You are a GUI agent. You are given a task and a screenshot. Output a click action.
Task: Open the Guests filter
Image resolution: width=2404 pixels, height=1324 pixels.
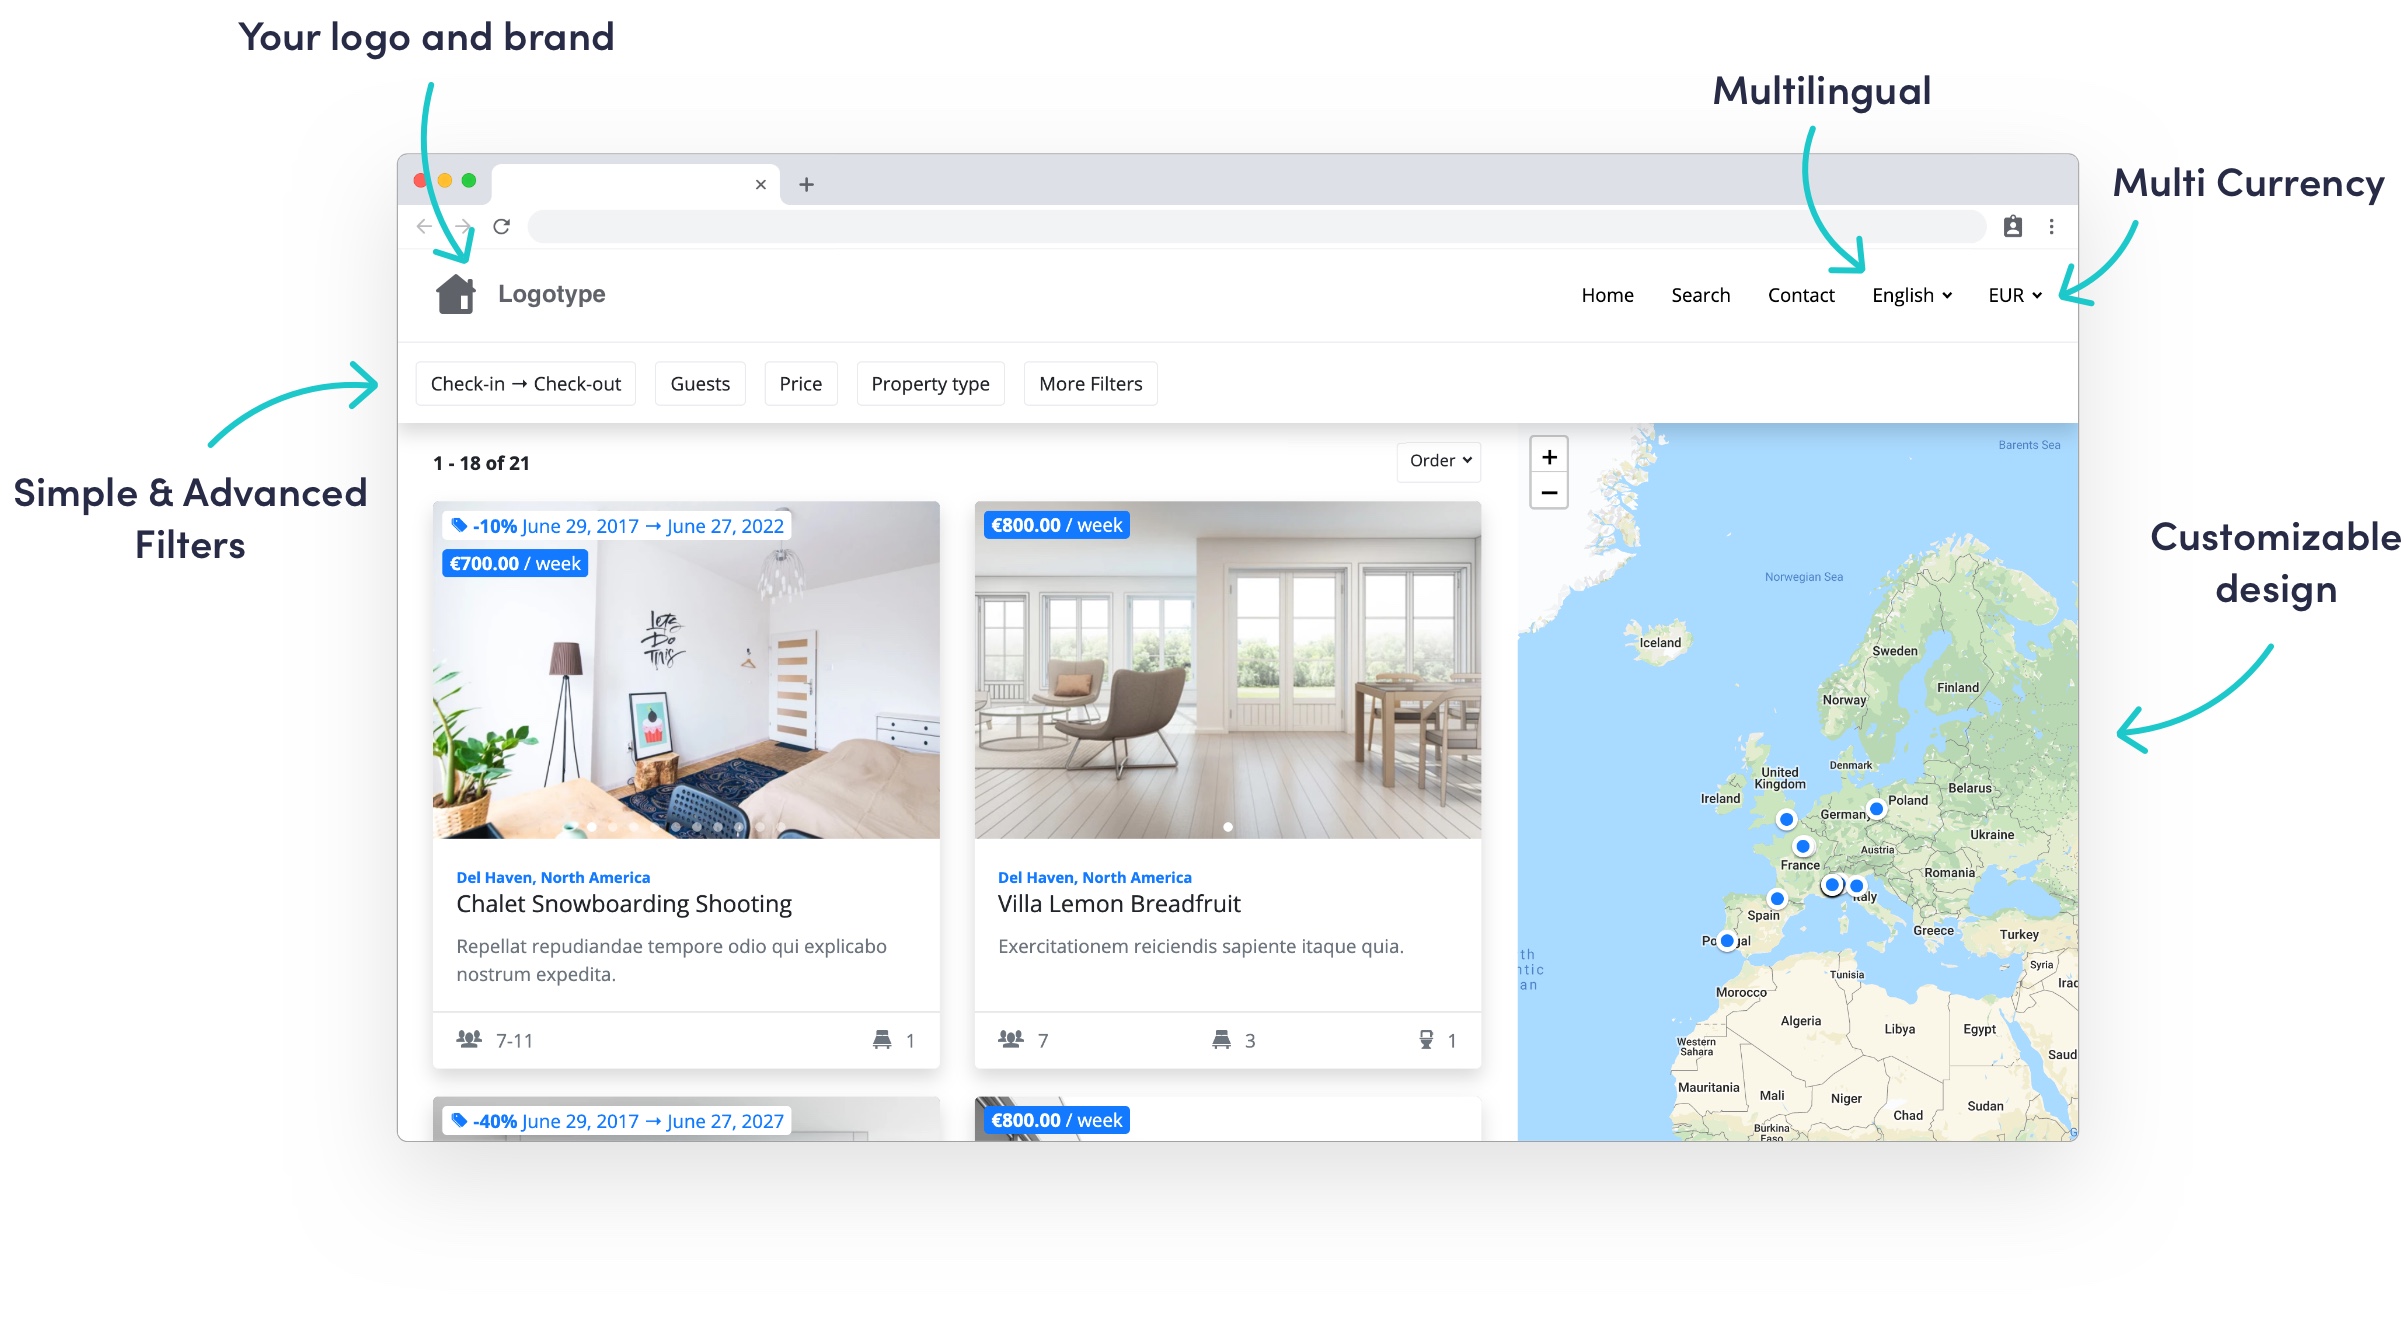pos(700,384)
